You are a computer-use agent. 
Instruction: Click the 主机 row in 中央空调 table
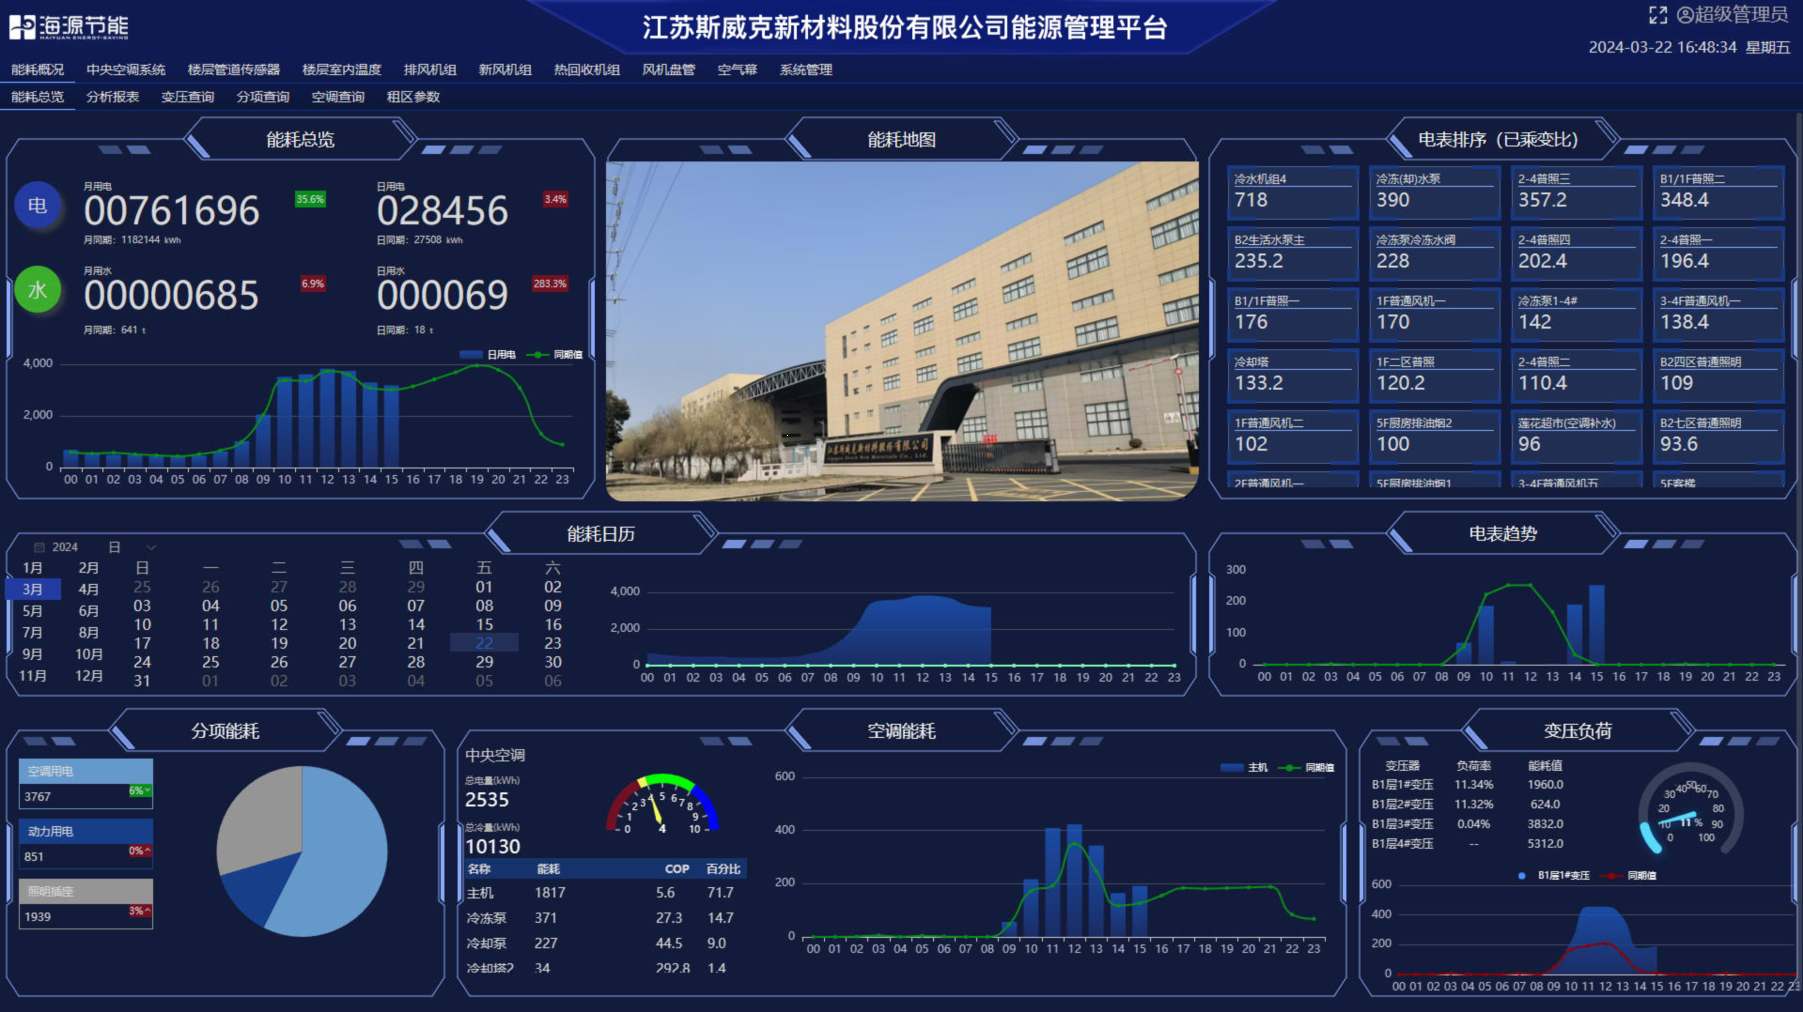[605, 893]
